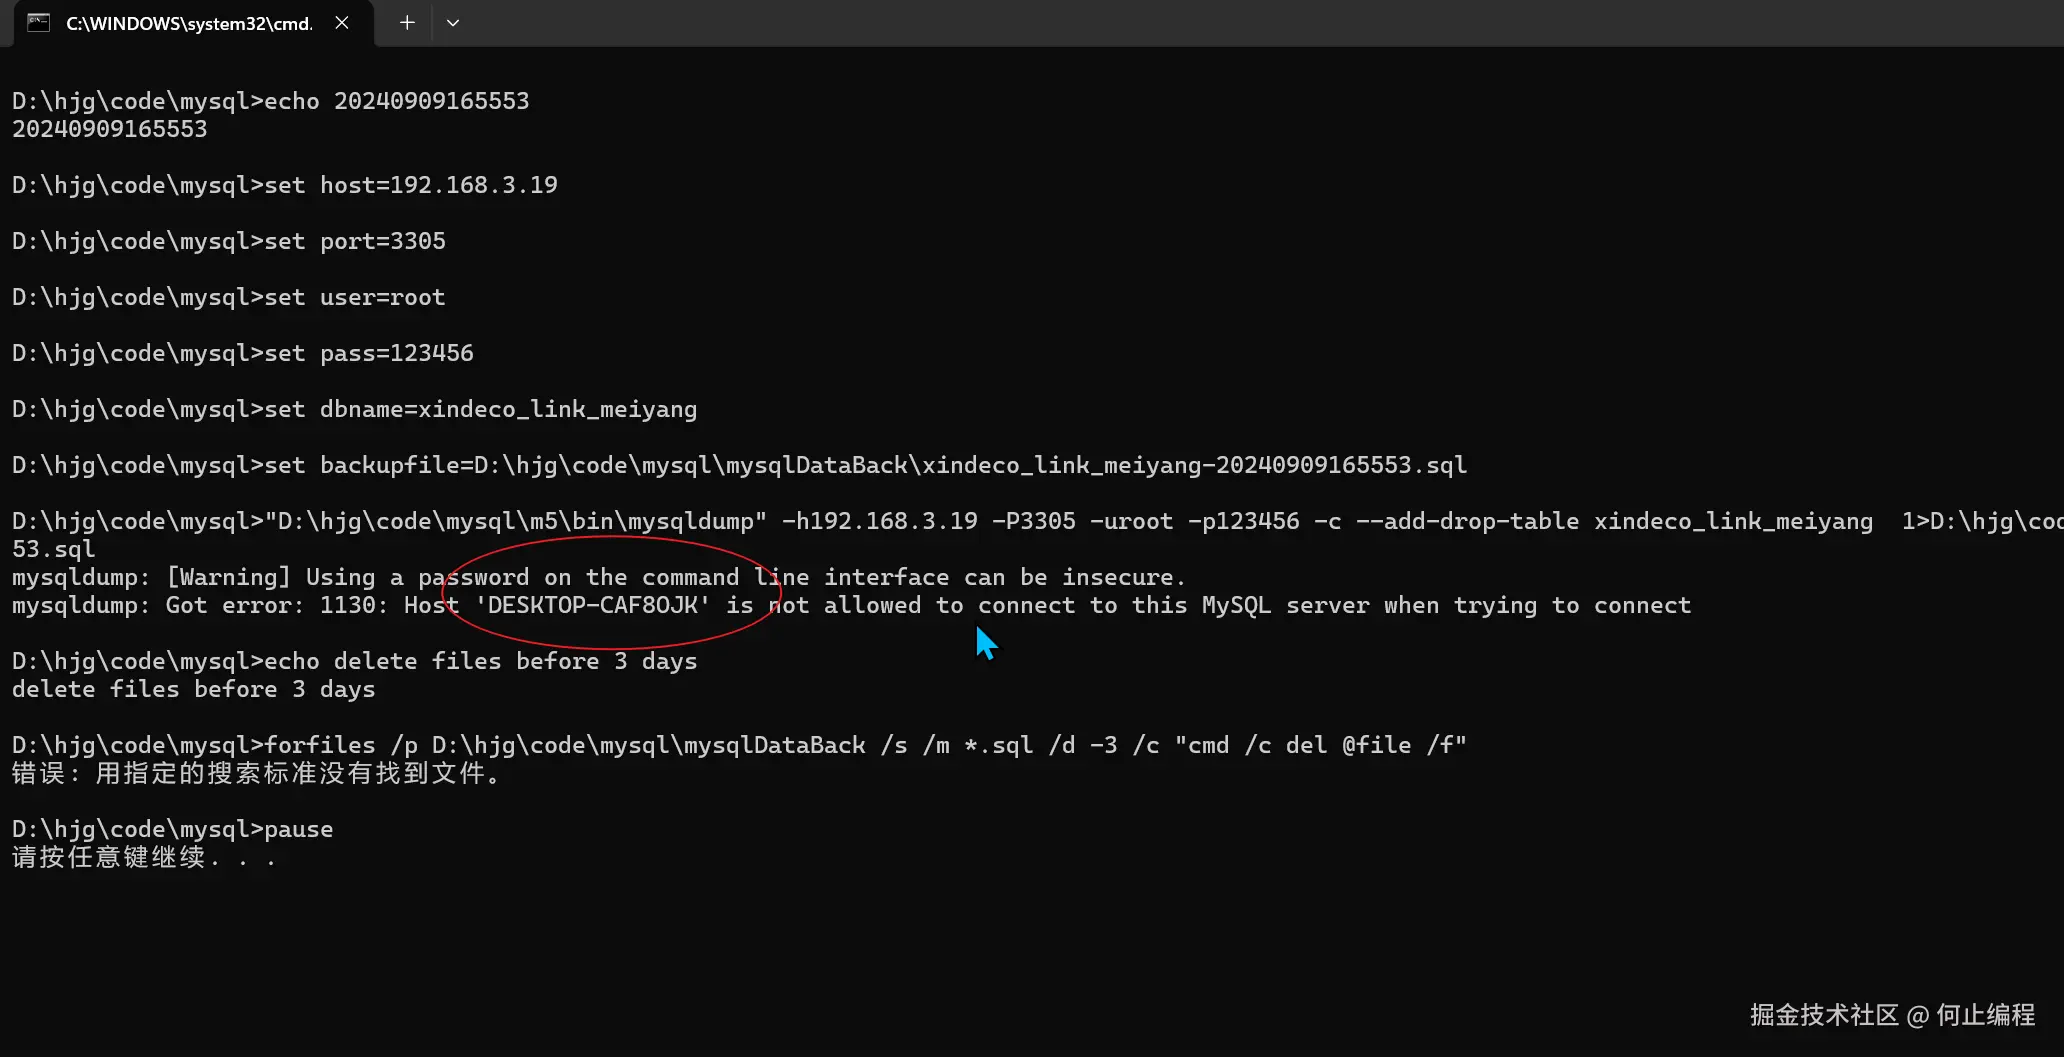Click the circled 'DESKTOP-CAF8OJK' host name

pos(593,605)
